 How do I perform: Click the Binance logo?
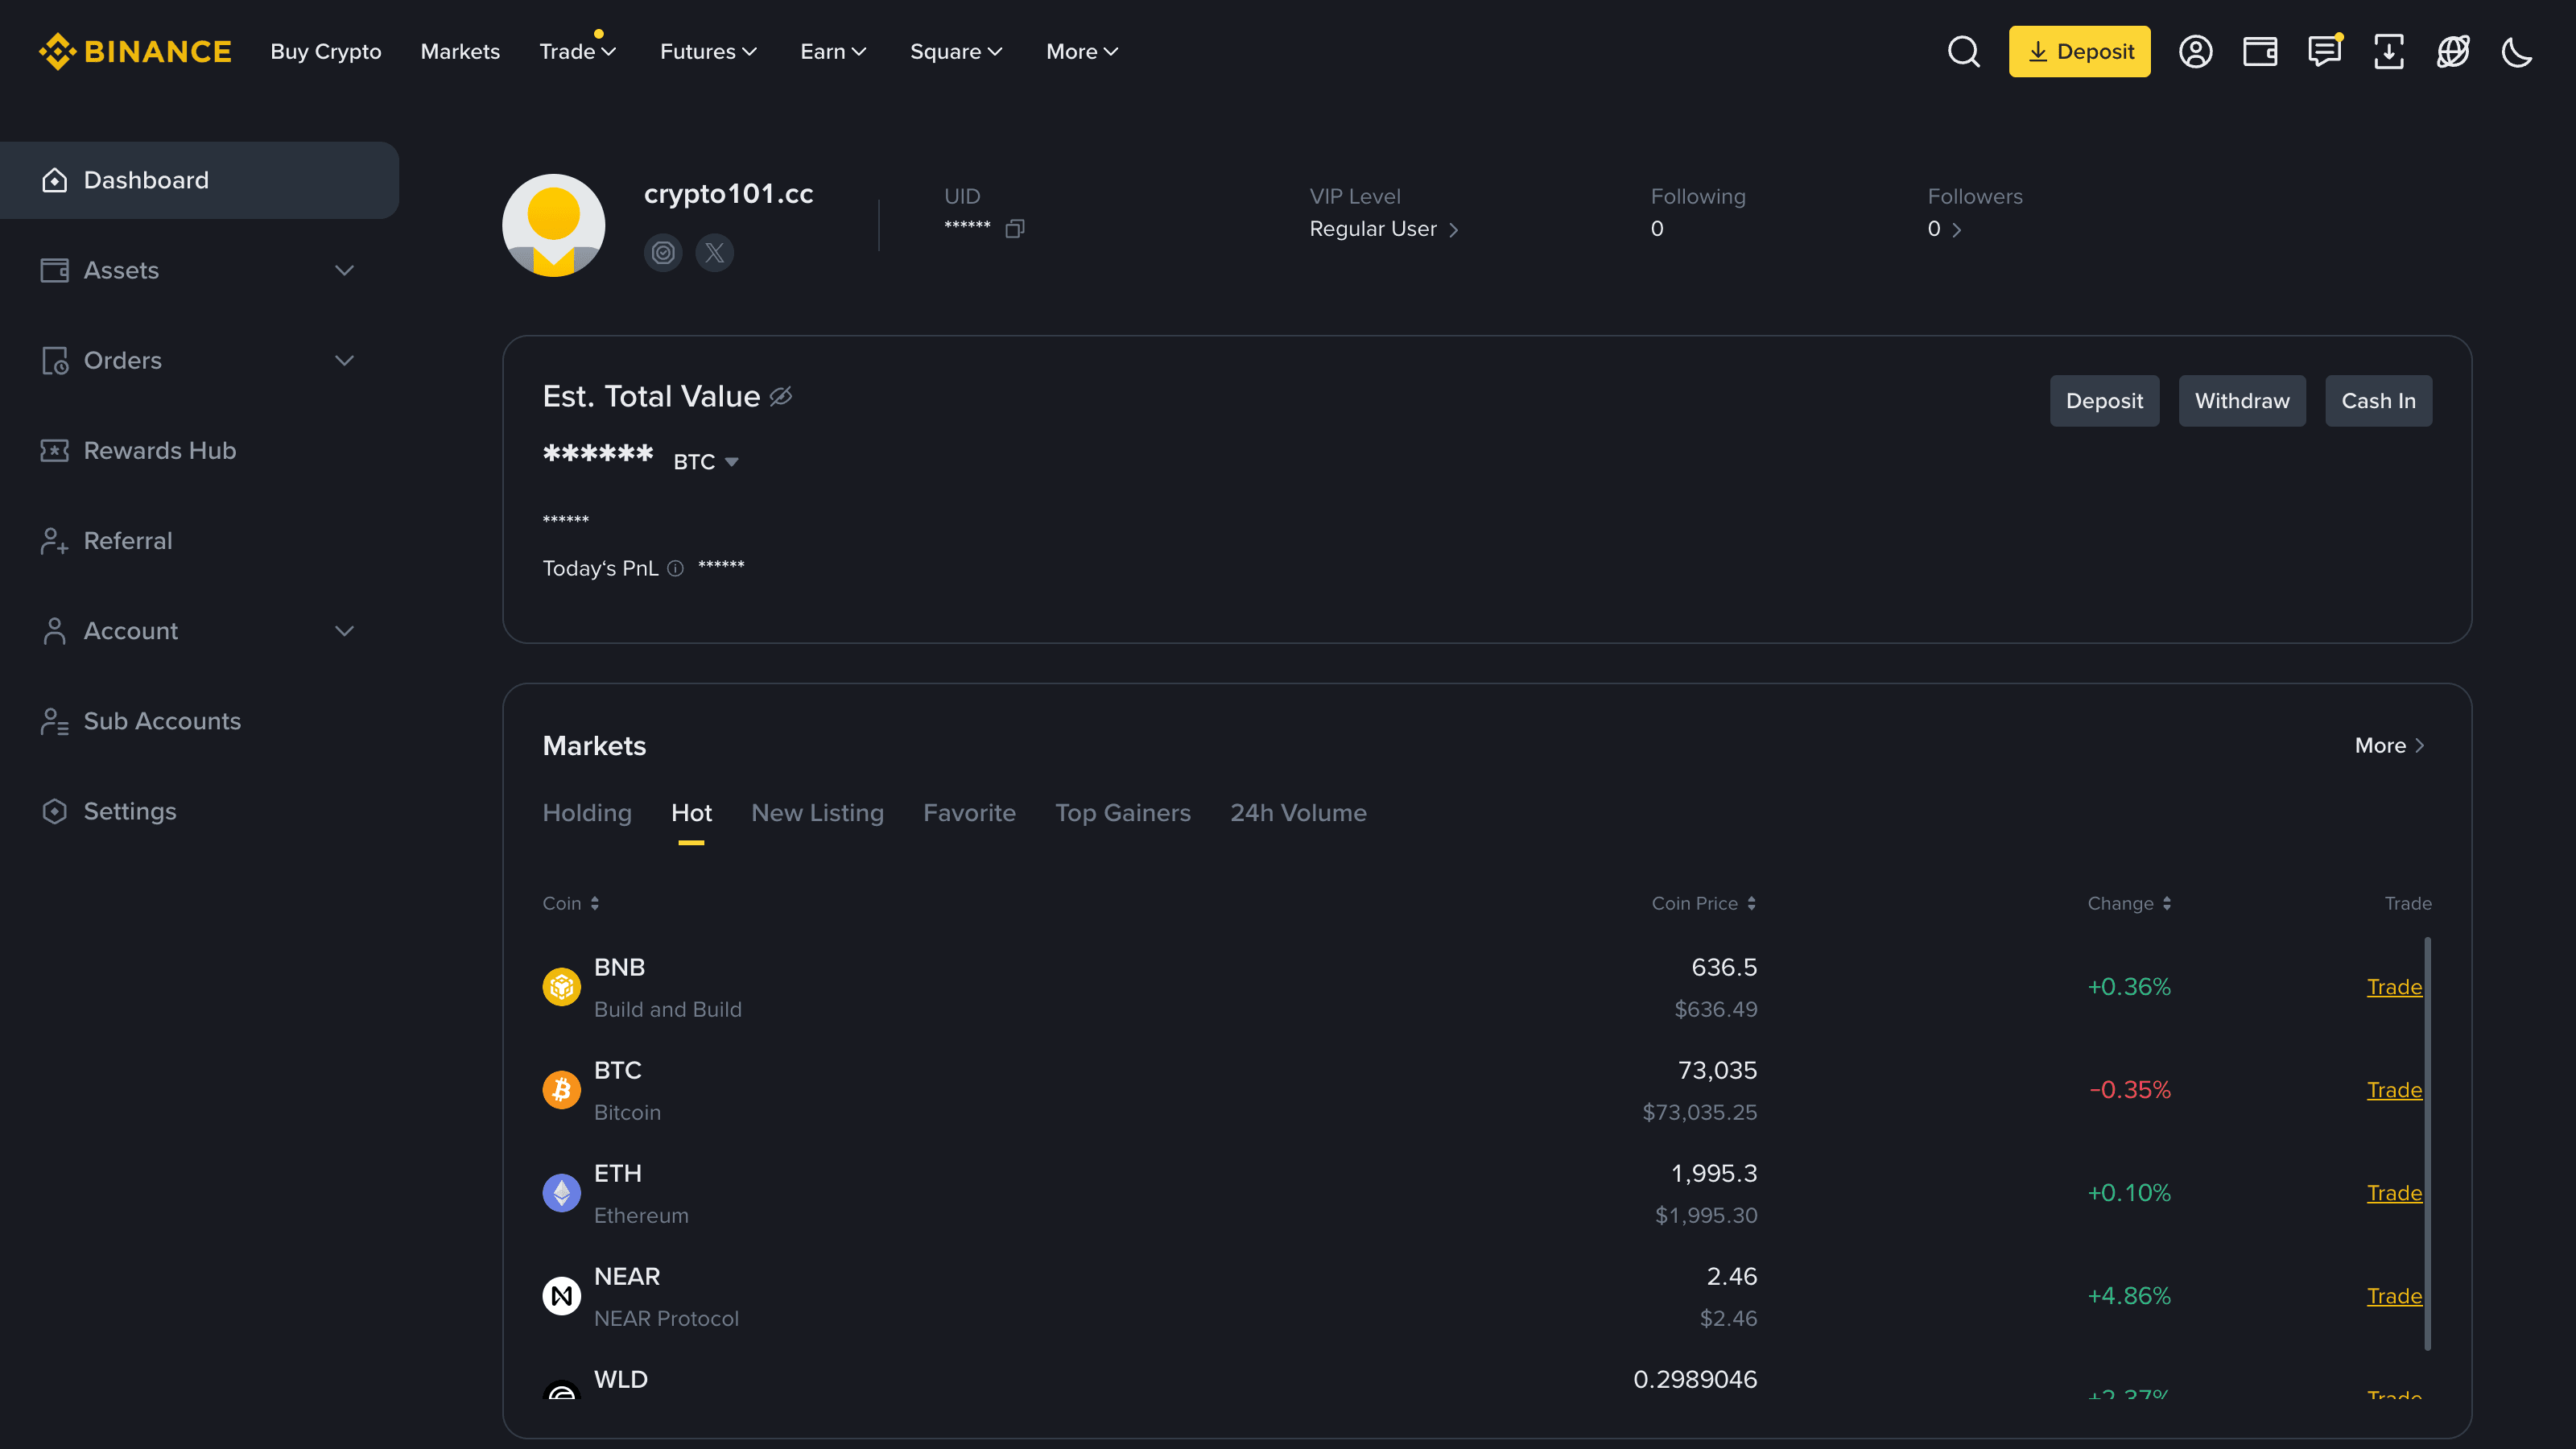point(135,51)
